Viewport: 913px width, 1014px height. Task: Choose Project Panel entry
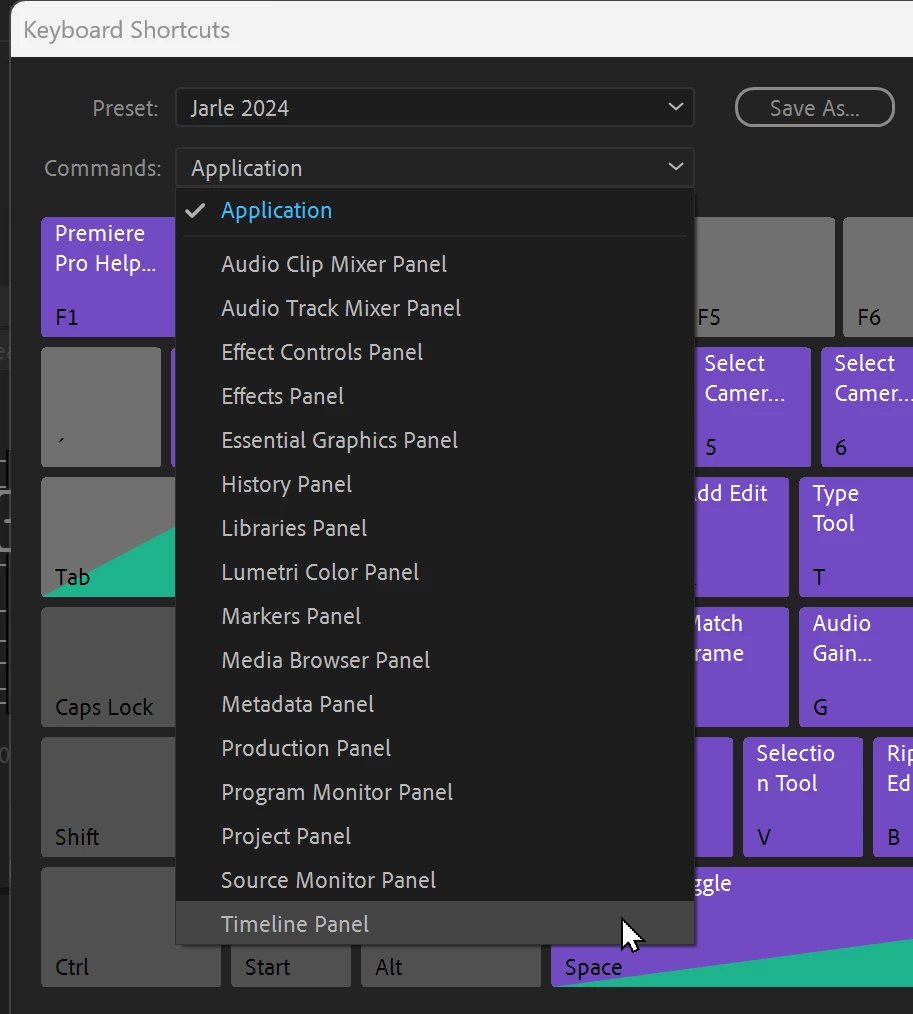(x=435, y=836)
